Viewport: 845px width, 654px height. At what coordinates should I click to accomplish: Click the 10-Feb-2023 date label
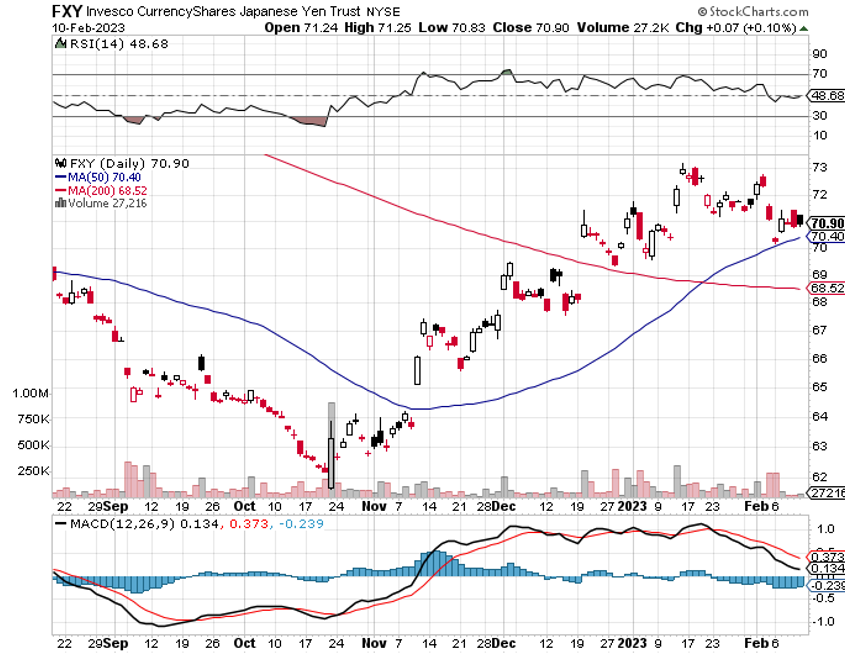[88, 27]
